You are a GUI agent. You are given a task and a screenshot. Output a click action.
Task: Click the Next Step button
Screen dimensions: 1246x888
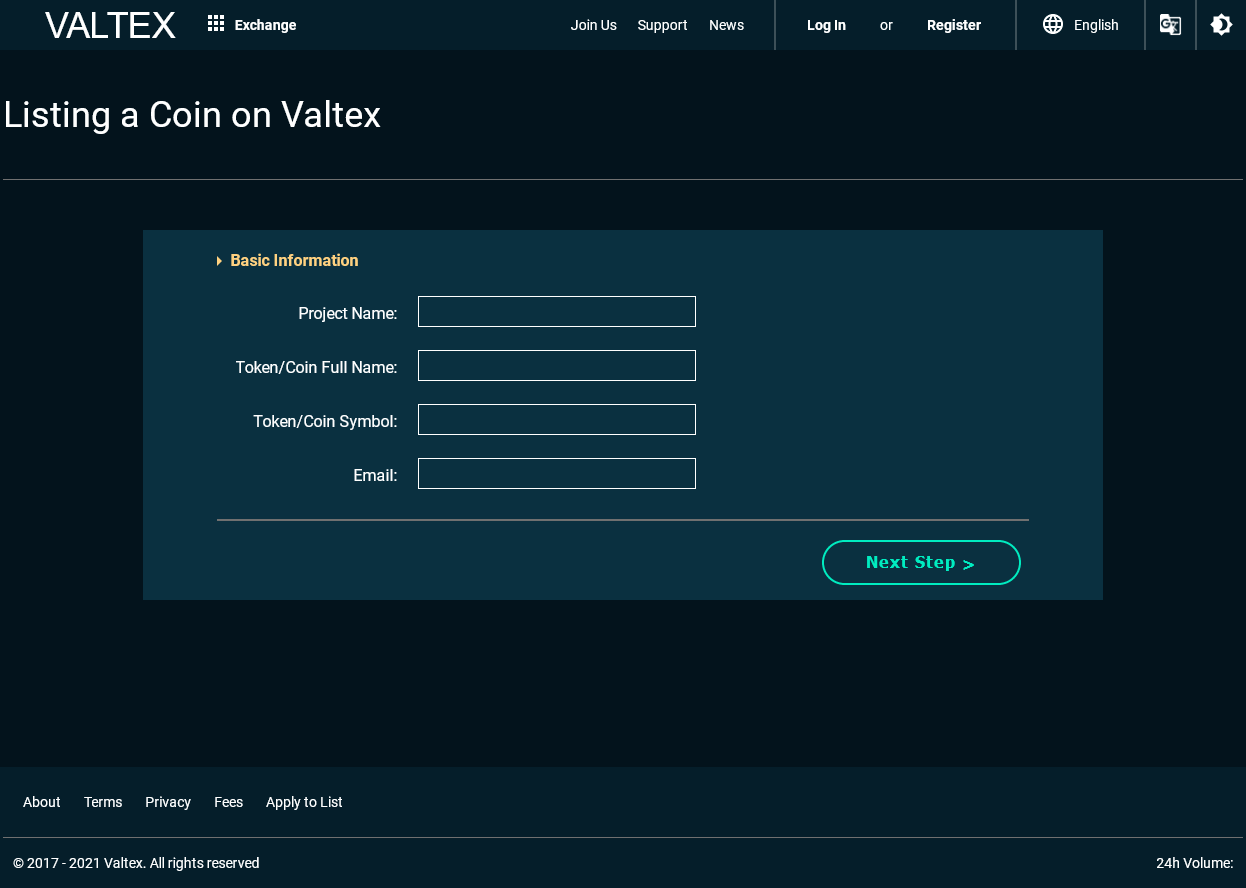click(x=921, y=562)
